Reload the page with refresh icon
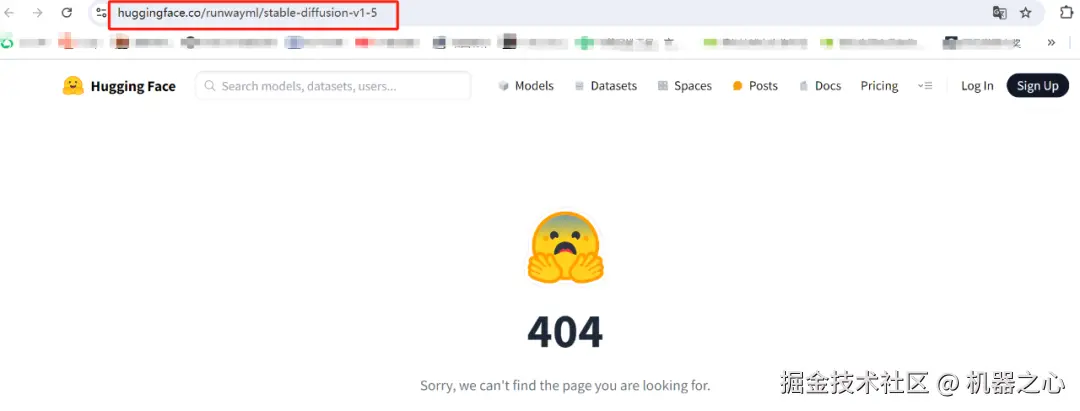The image size is (1080, 411). coord(67,12)
